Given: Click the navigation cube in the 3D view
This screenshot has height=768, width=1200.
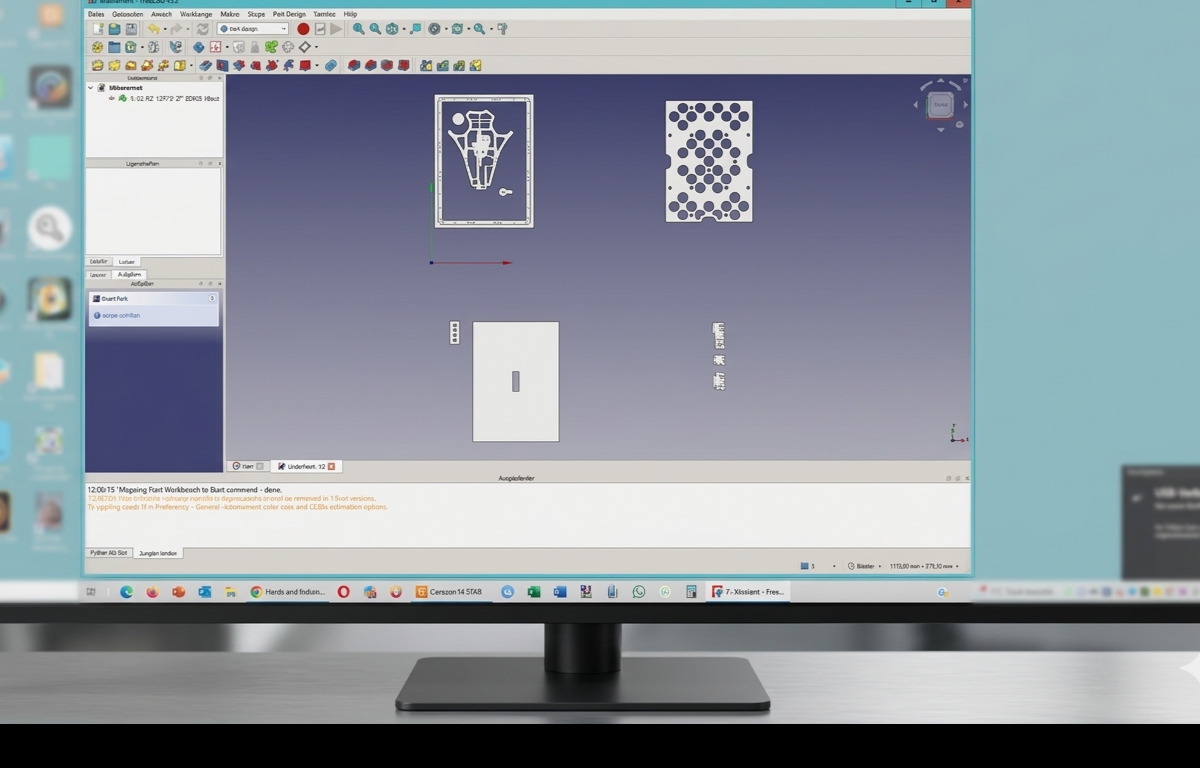Looking at the screenshot, I should click(x=940, y=105).
